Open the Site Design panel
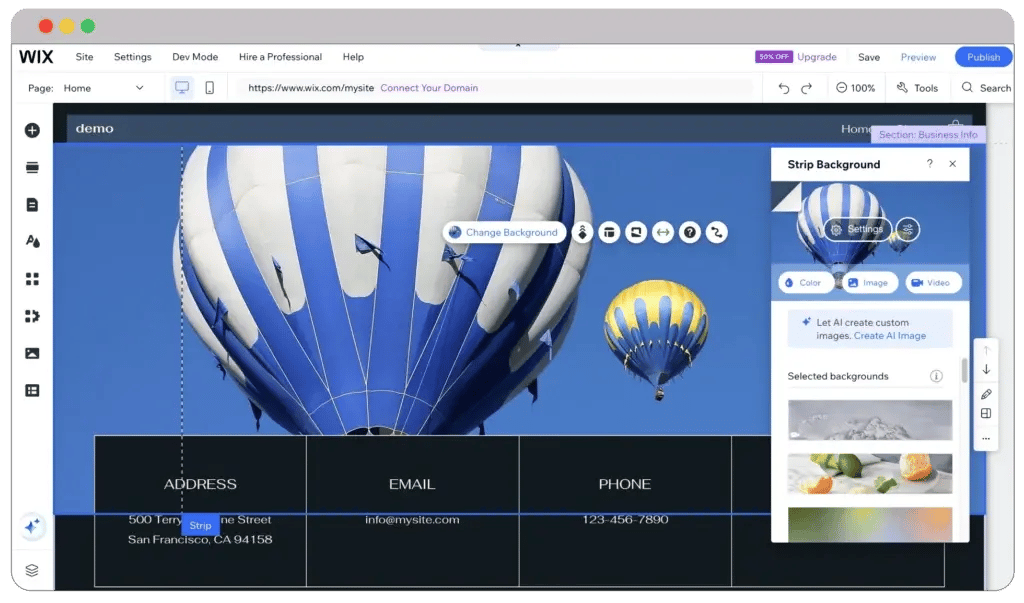This screenshot has width=1024, height=603. [x=32, y=242]
